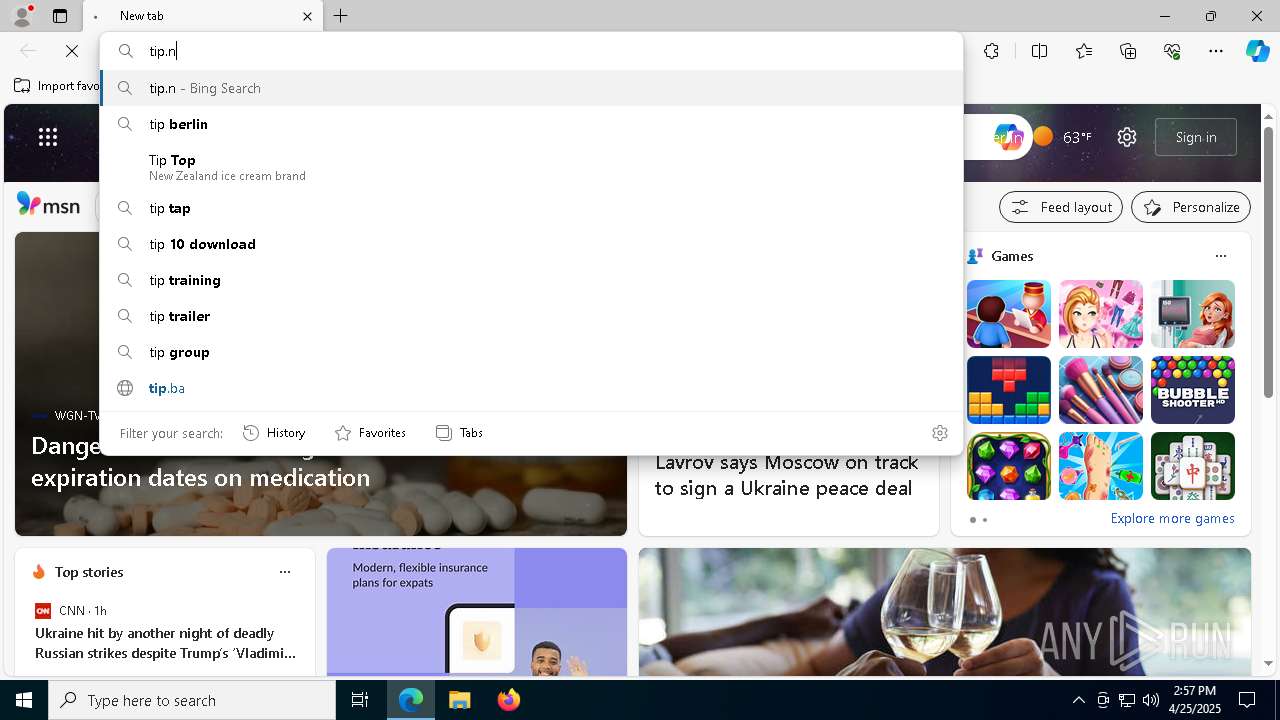Select 'Tip Top' ice cream brand suggestion

coord(531,166)
